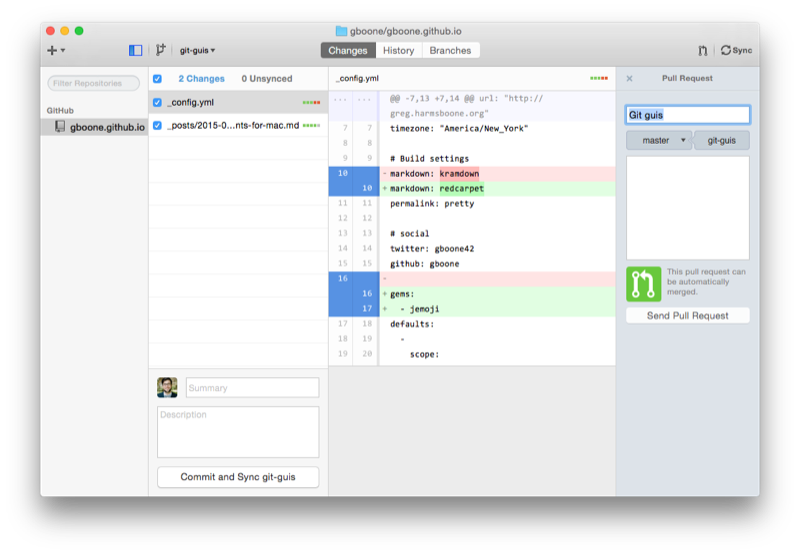Click the user avatar beside Summary
The width and height of the screenshot is (800, 554).
tap(167, 388)
